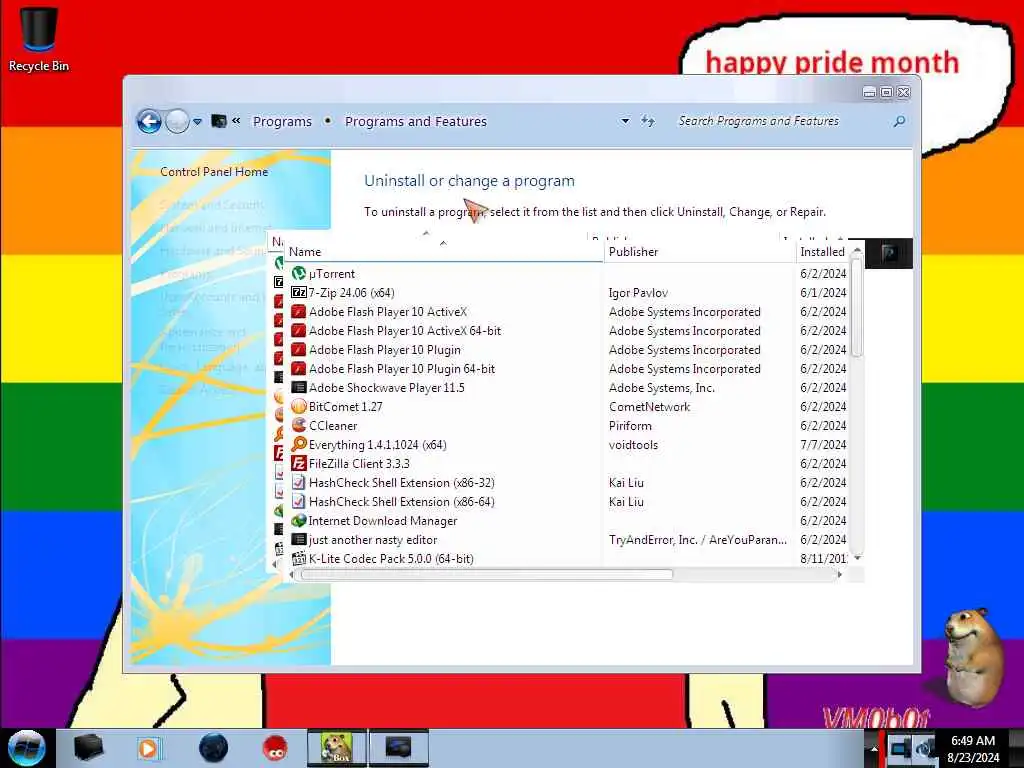
Task: Select HashCheck Shell Extension (x86-32) icon
Action: click(x=299, y=483)
